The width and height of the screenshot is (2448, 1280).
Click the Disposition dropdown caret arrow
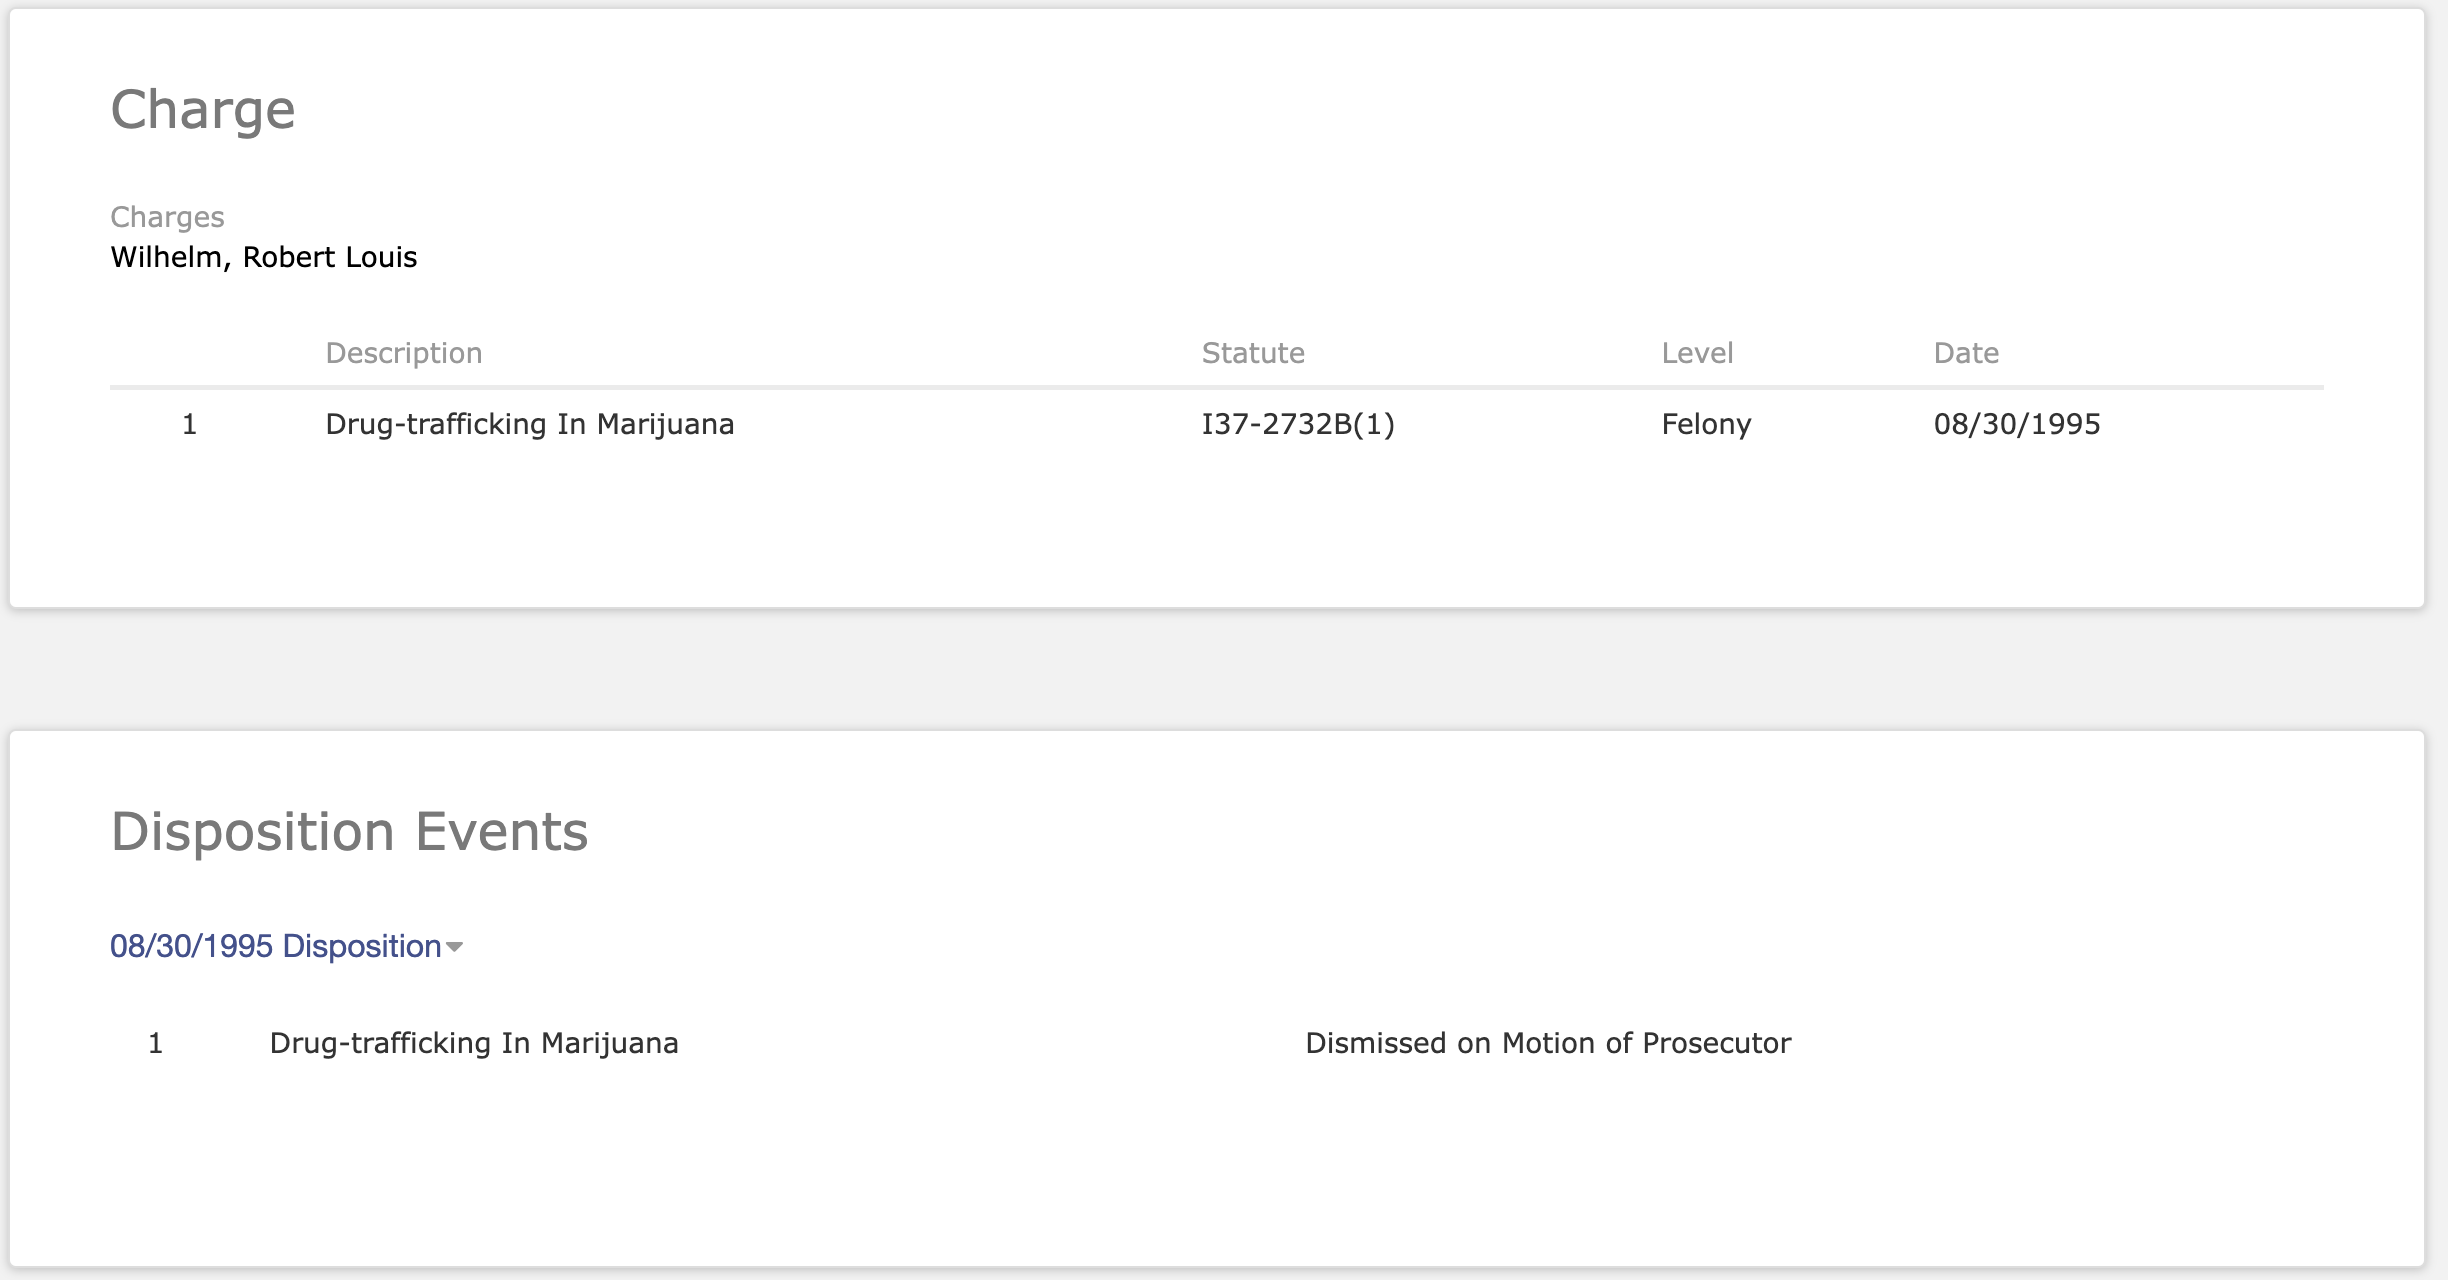pyautogui.click(x=455, y=947)
